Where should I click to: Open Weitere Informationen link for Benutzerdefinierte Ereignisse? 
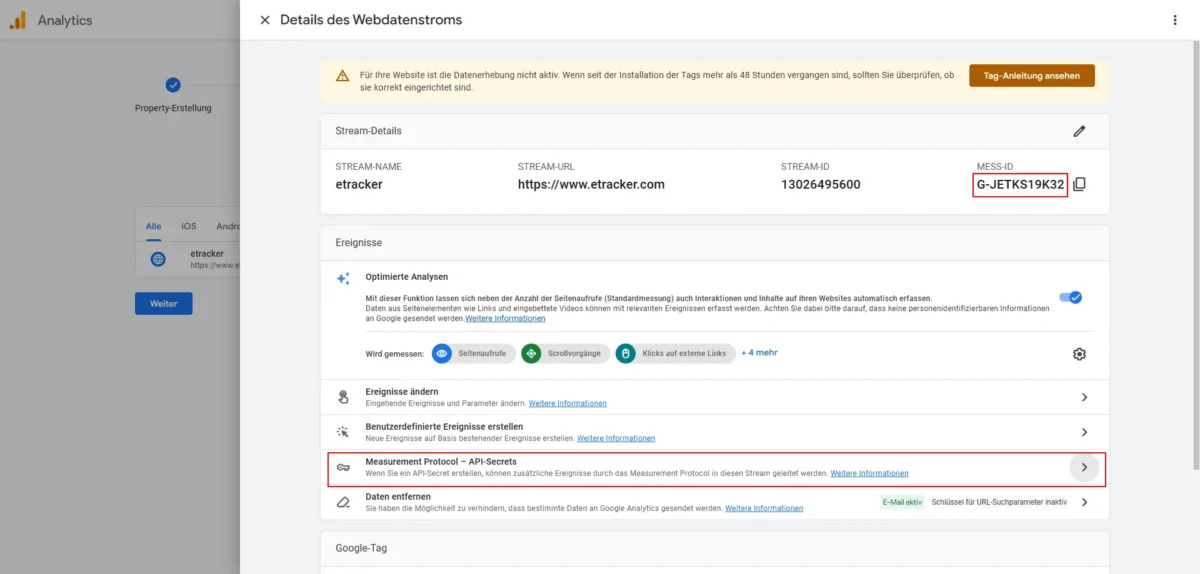tap(616, 438)
